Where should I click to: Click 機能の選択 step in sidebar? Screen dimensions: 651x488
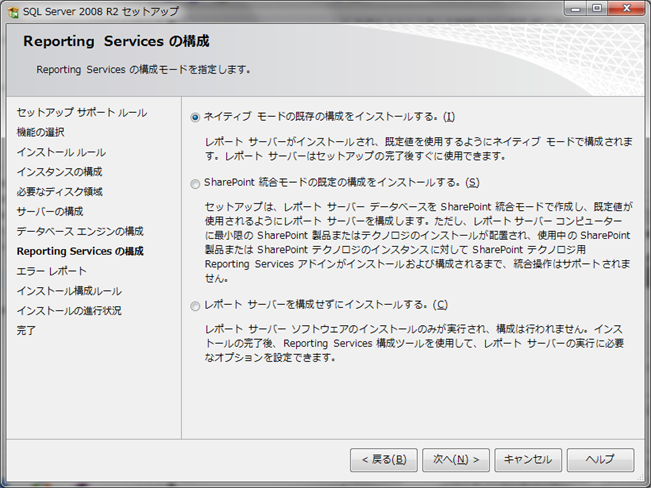click(41, 132)
